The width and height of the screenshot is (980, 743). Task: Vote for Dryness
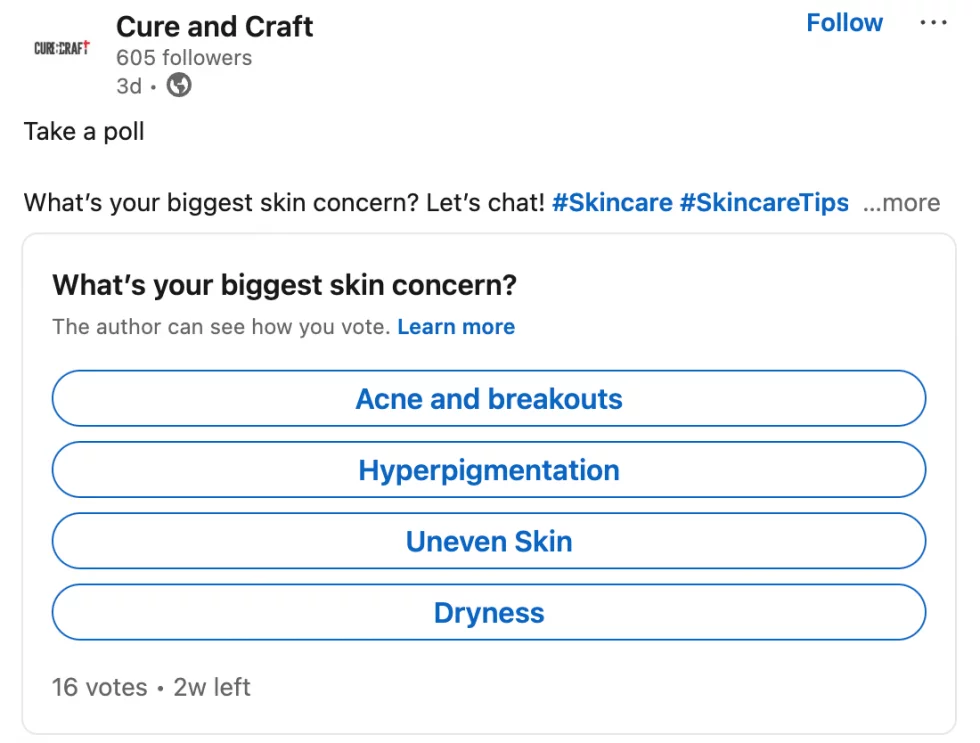(489, 611)
